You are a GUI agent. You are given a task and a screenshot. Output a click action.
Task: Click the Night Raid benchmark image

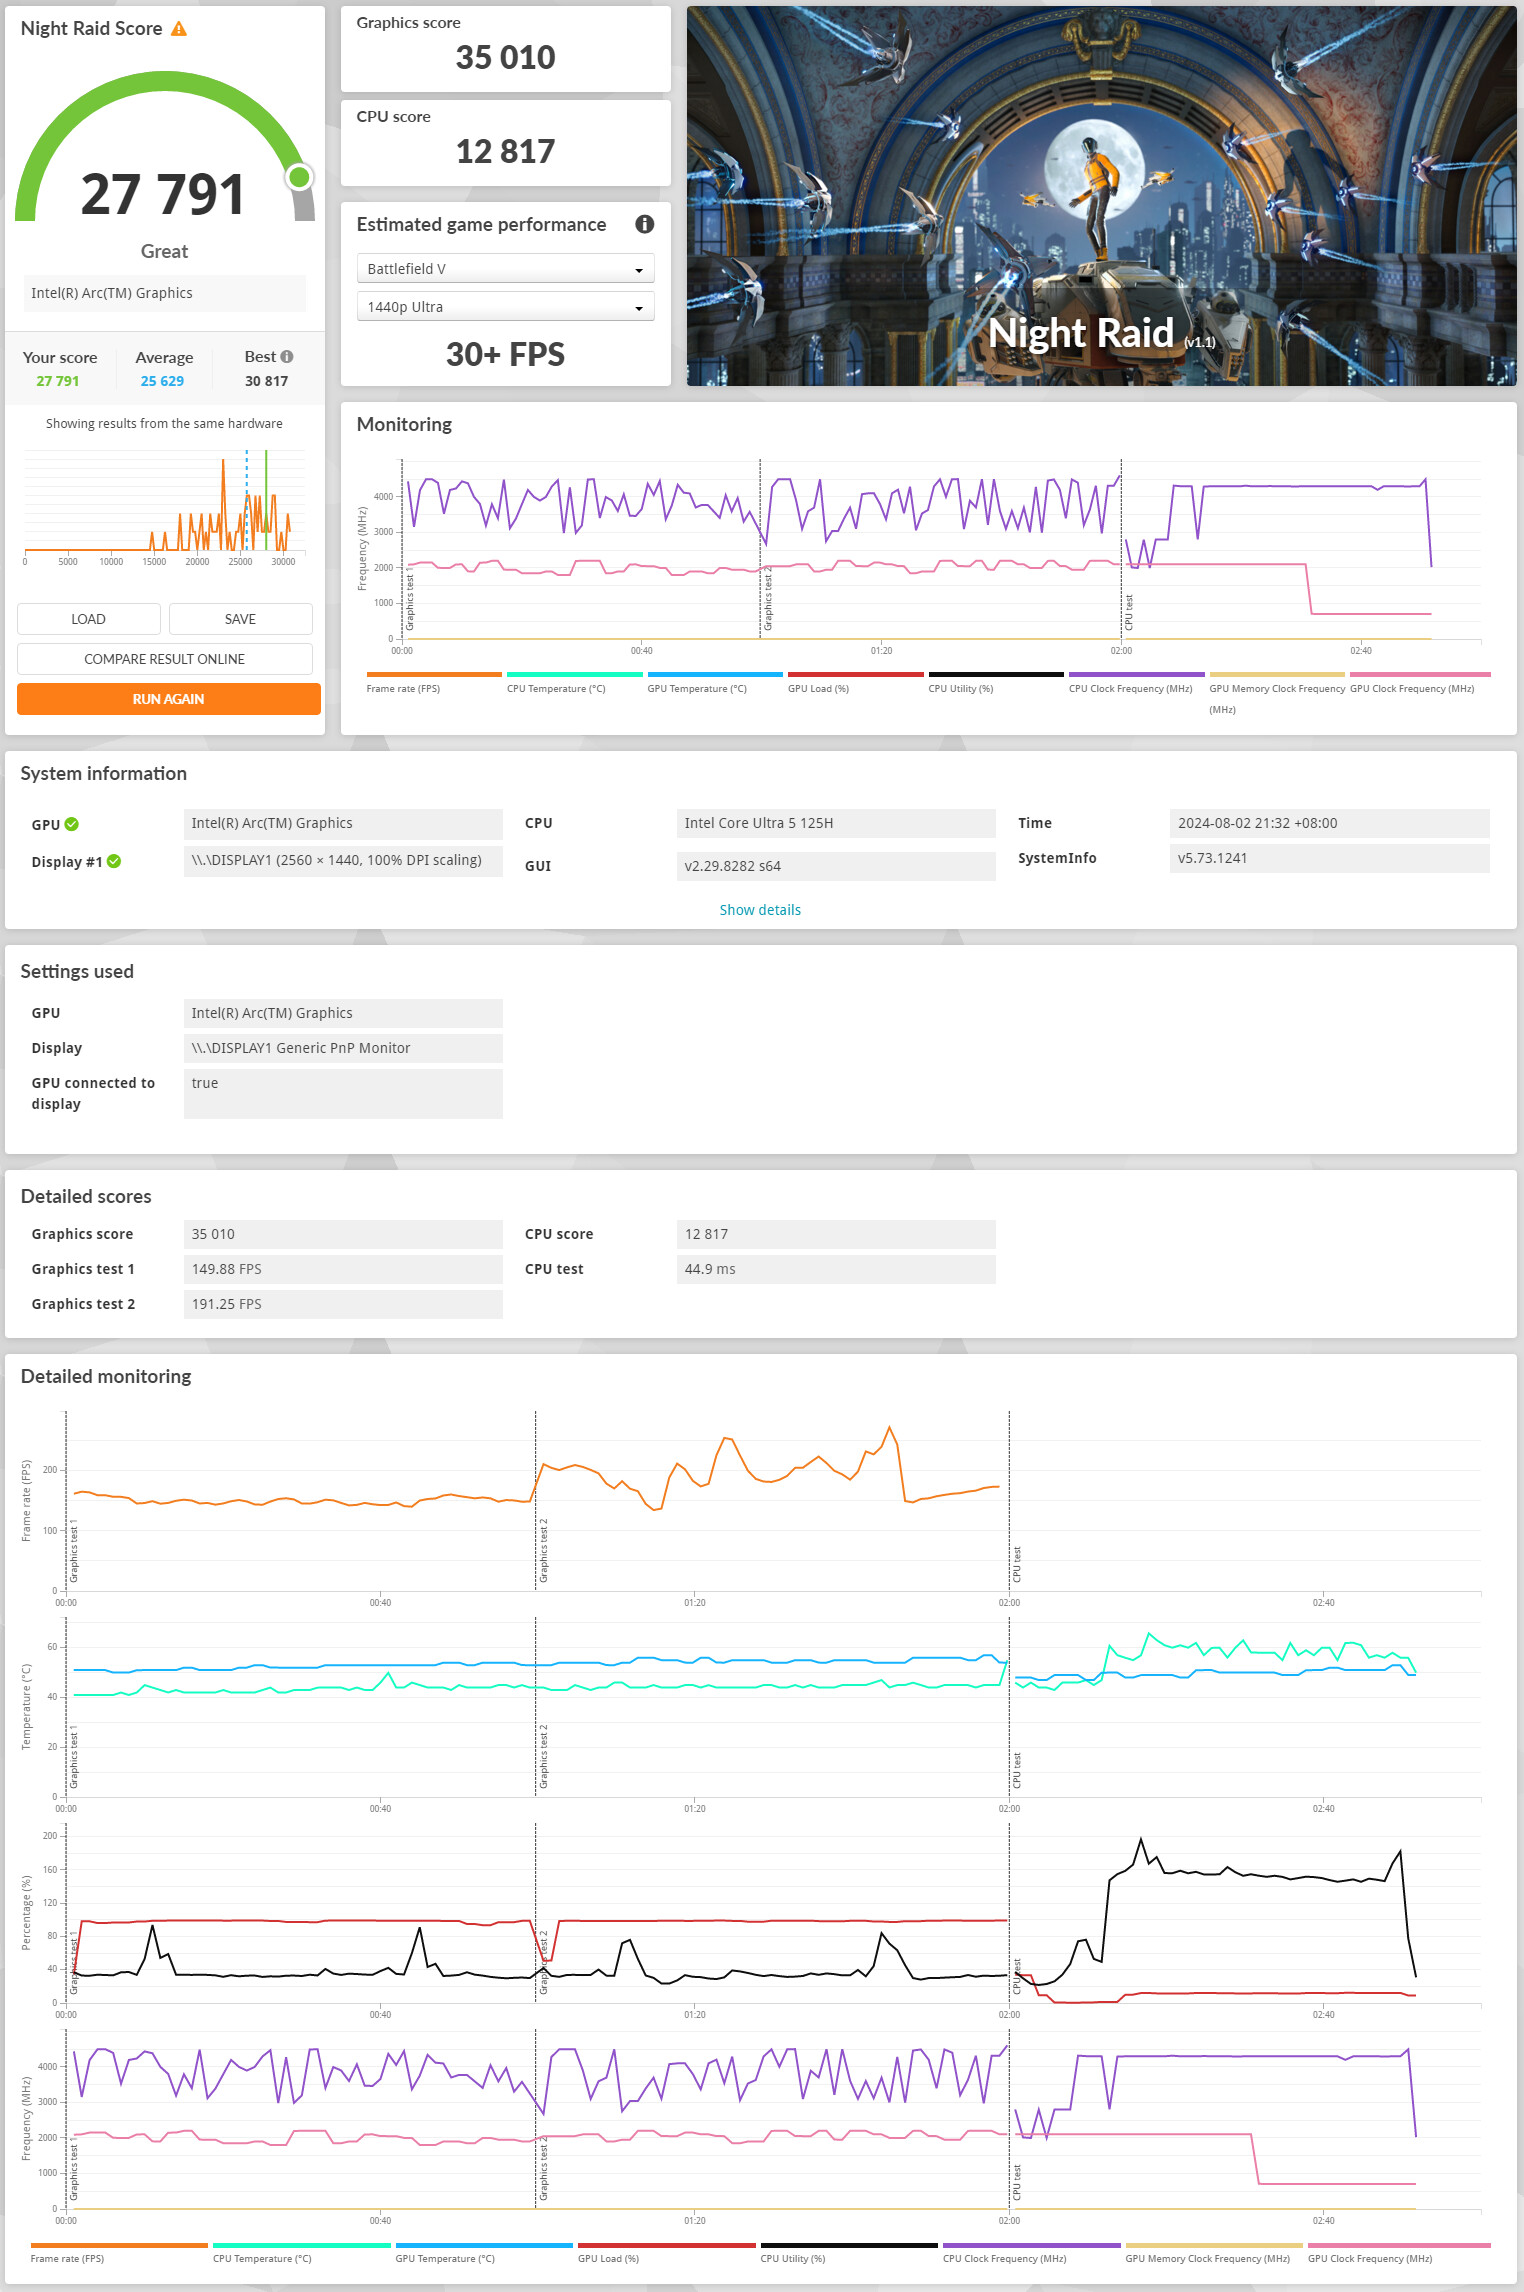(1101, 196)
